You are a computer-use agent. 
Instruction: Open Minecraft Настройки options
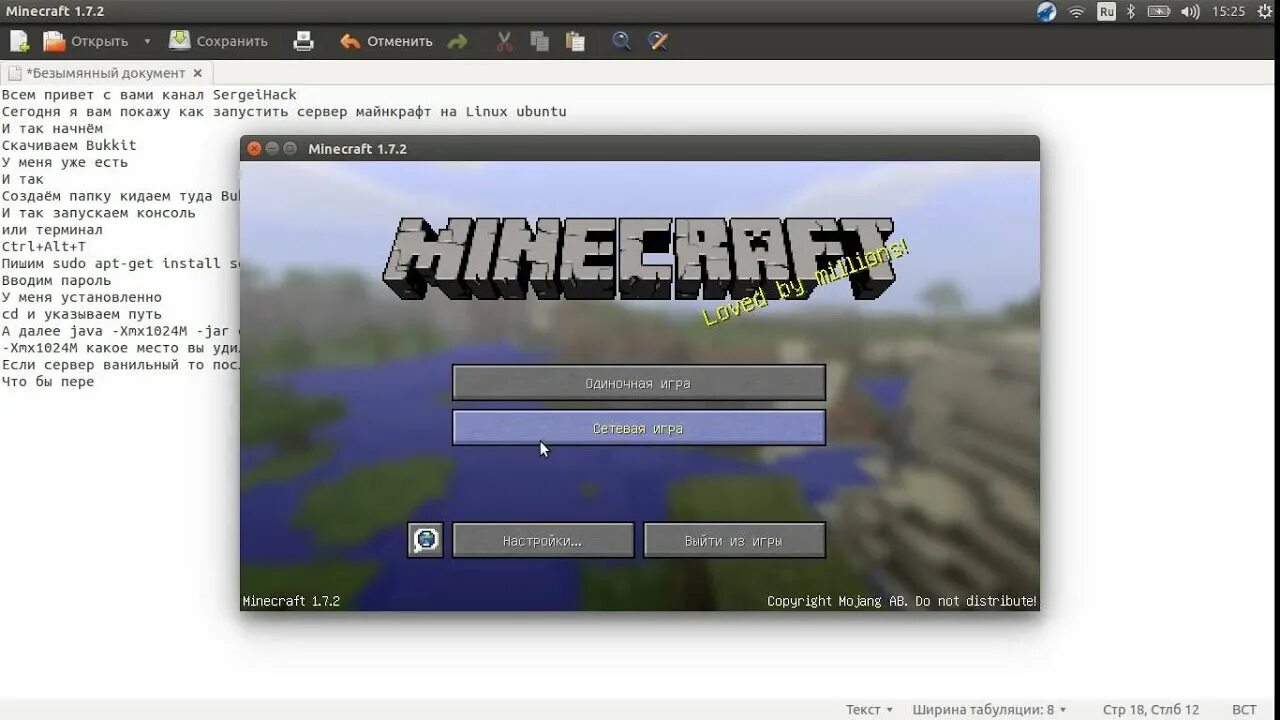[x=543, y=541]
